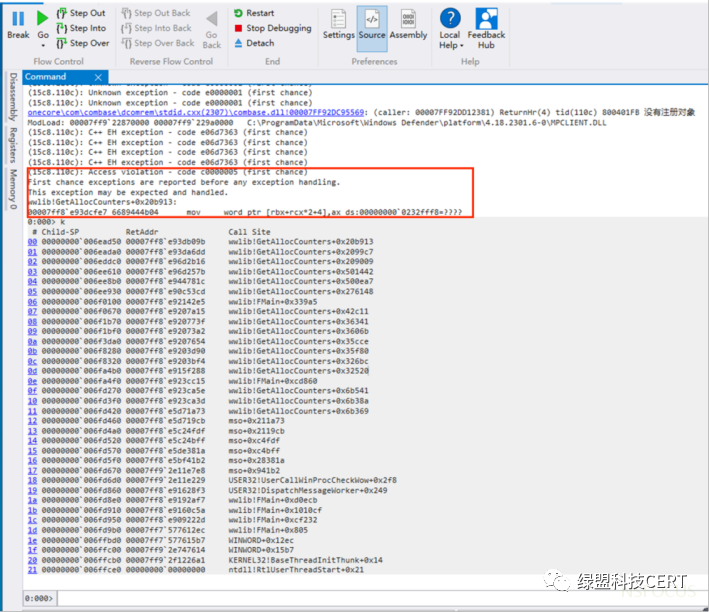Screen dimensions: 709x612
Task: Click stack frame 1f link
Action: (x=32, y=550)
